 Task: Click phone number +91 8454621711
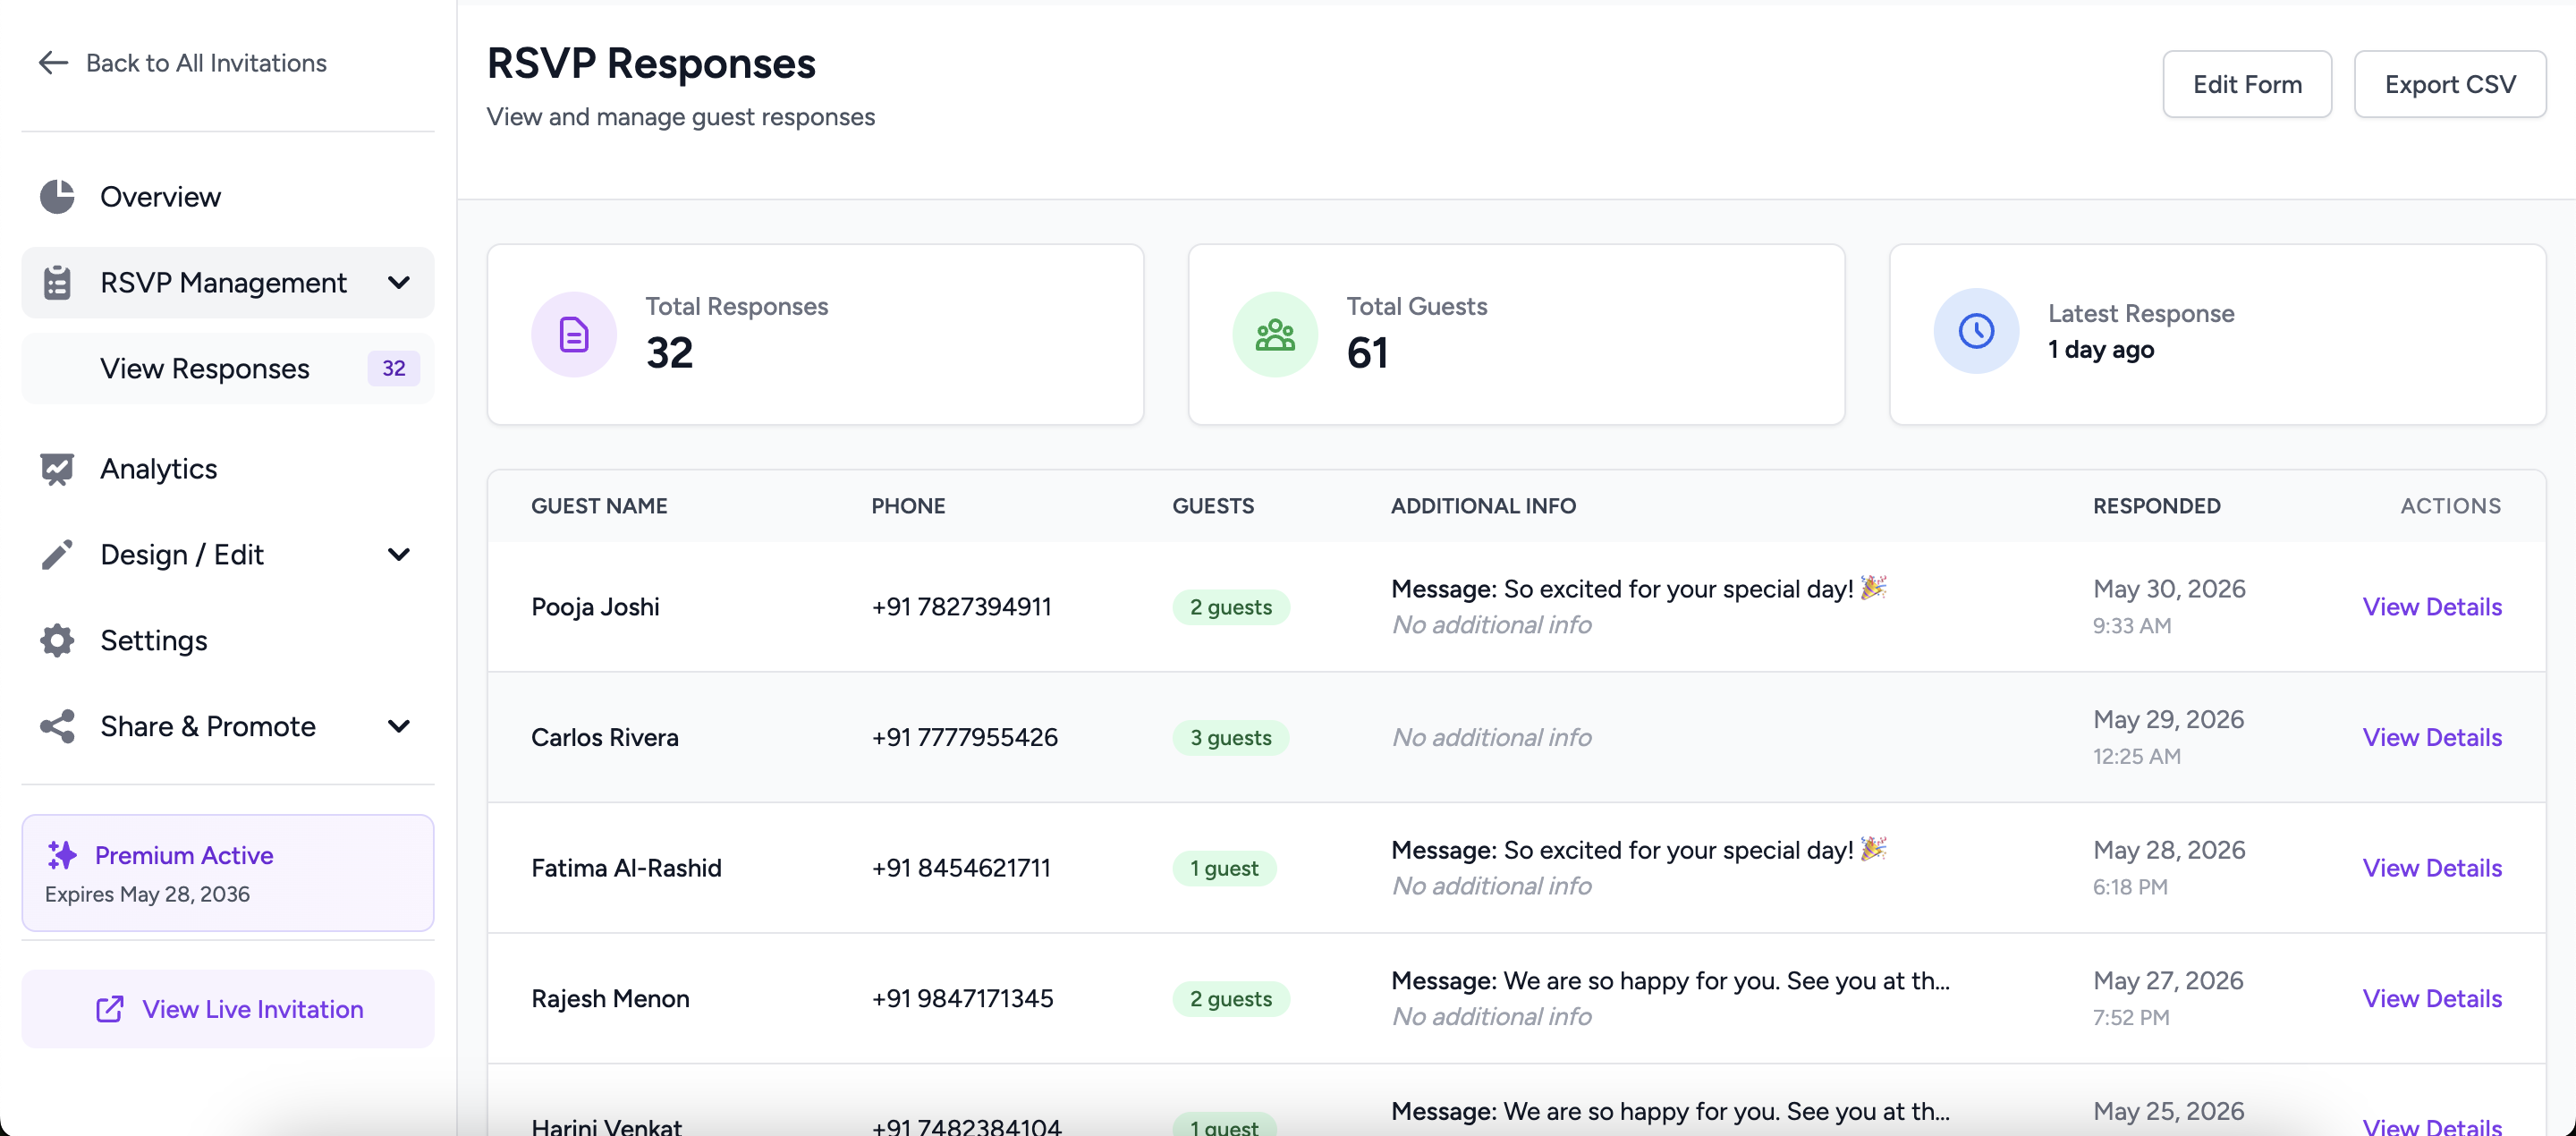tap(961, 868)
